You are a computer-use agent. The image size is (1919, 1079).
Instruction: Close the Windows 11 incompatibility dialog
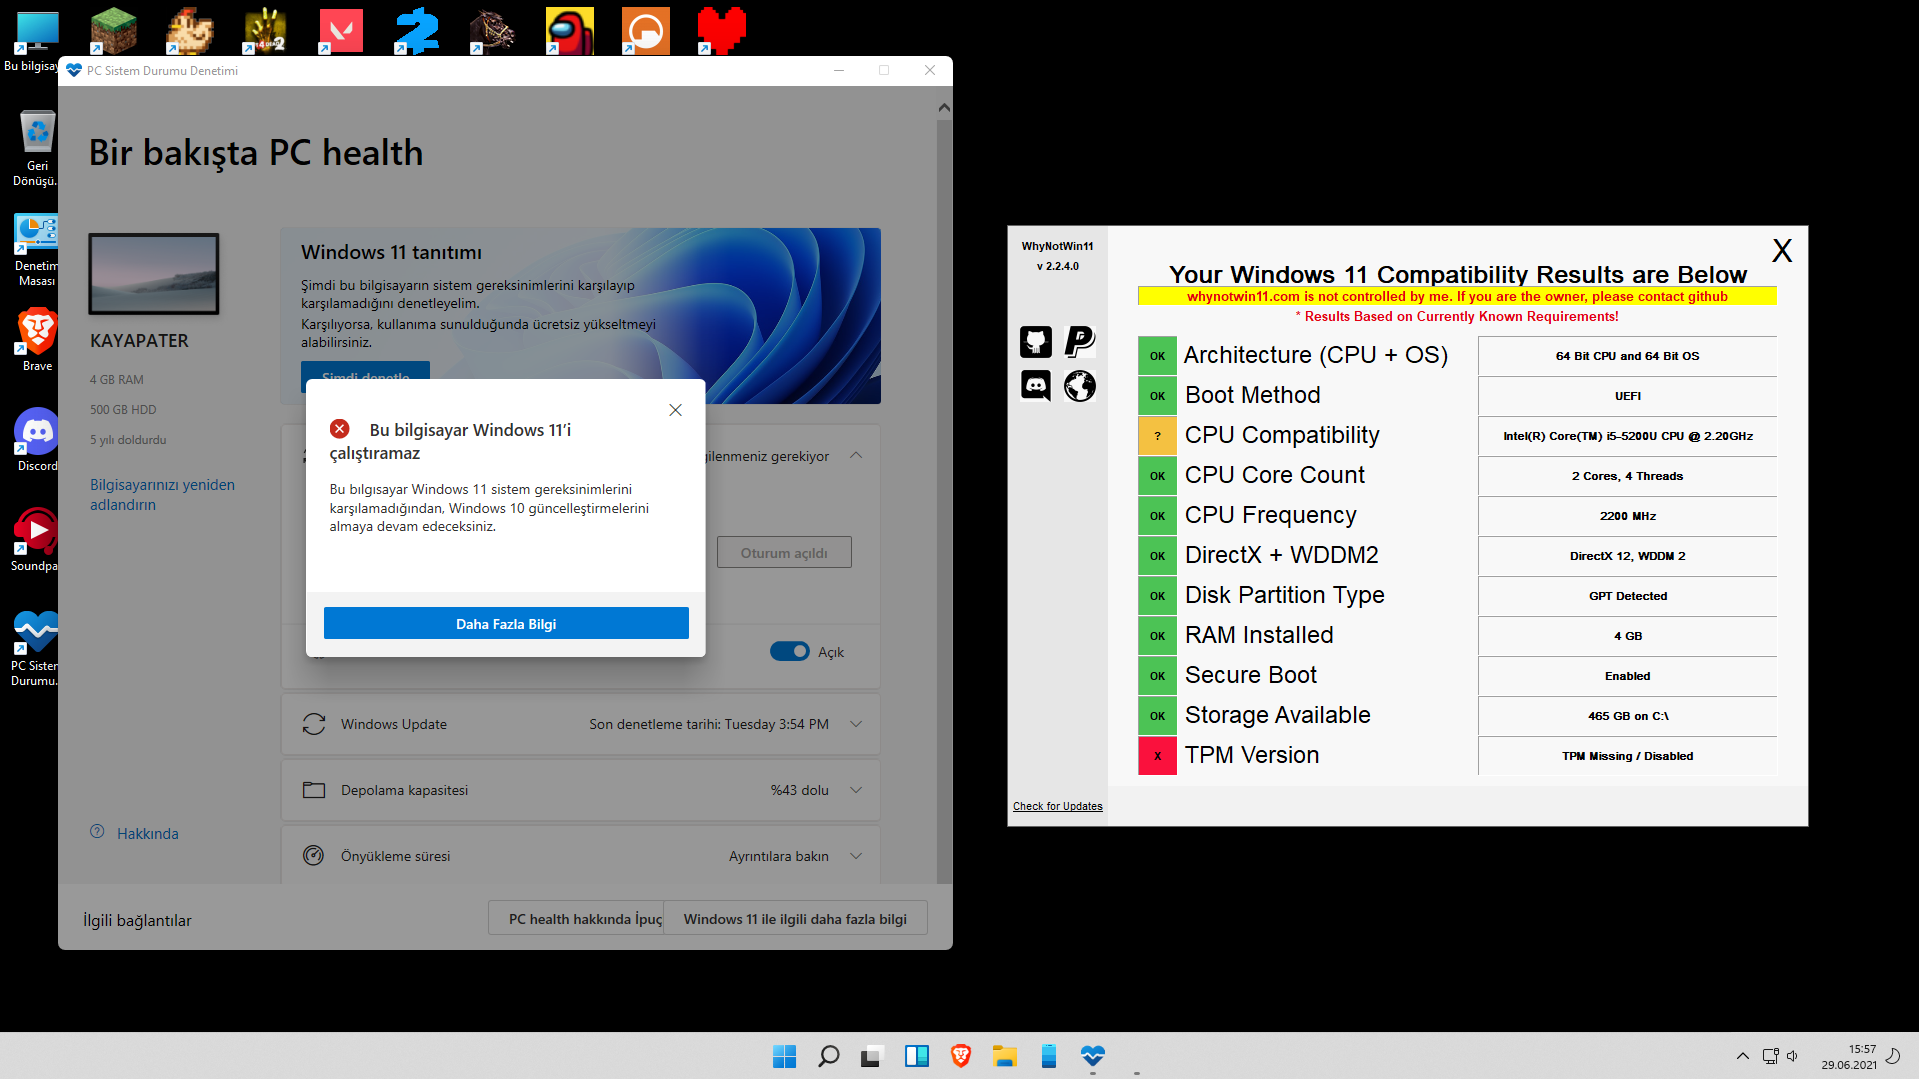[675, 410]
